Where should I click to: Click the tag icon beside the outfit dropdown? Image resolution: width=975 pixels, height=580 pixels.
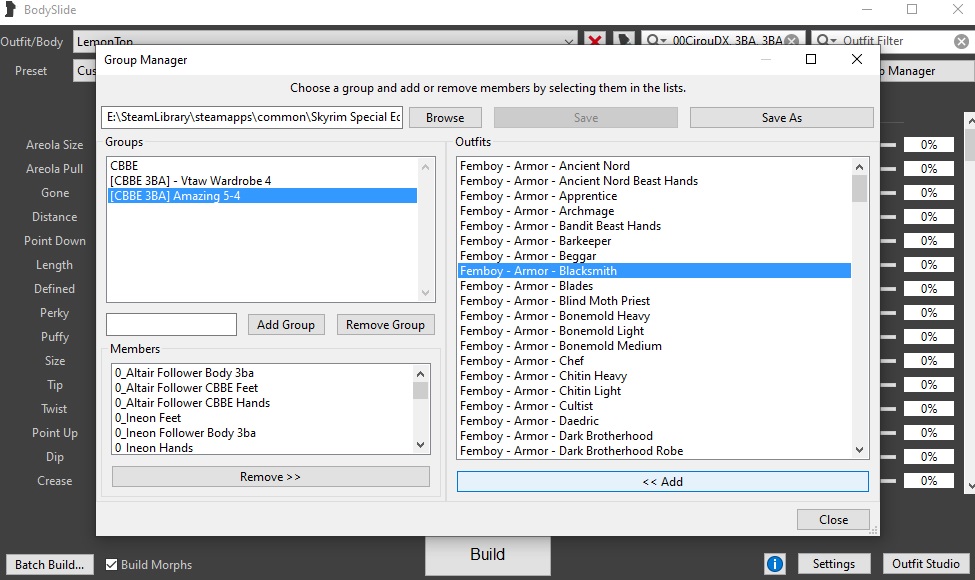(x=624, y=41)
